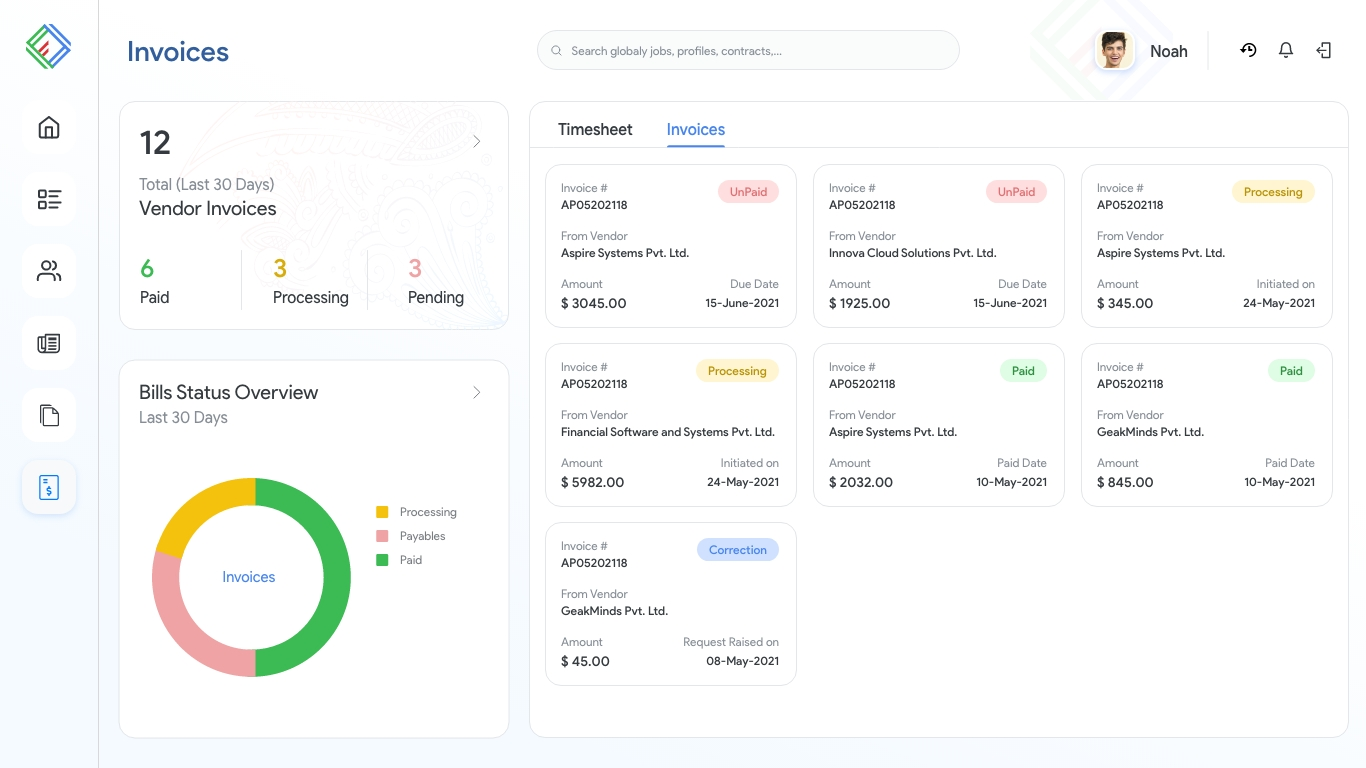Click the app logo
The width and height of the screenshot is (1366, 768).
pyautogui.click(x=49, y=46)
